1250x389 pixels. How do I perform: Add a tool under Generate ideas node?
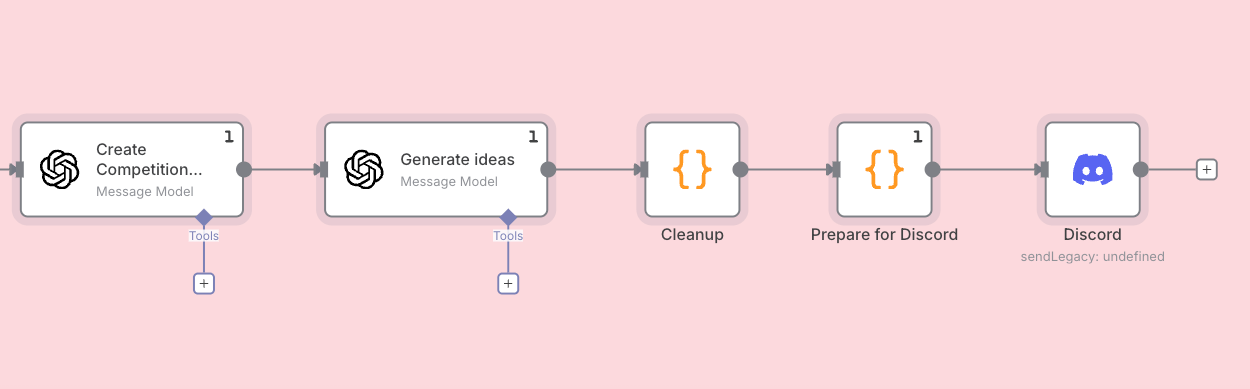508,283
